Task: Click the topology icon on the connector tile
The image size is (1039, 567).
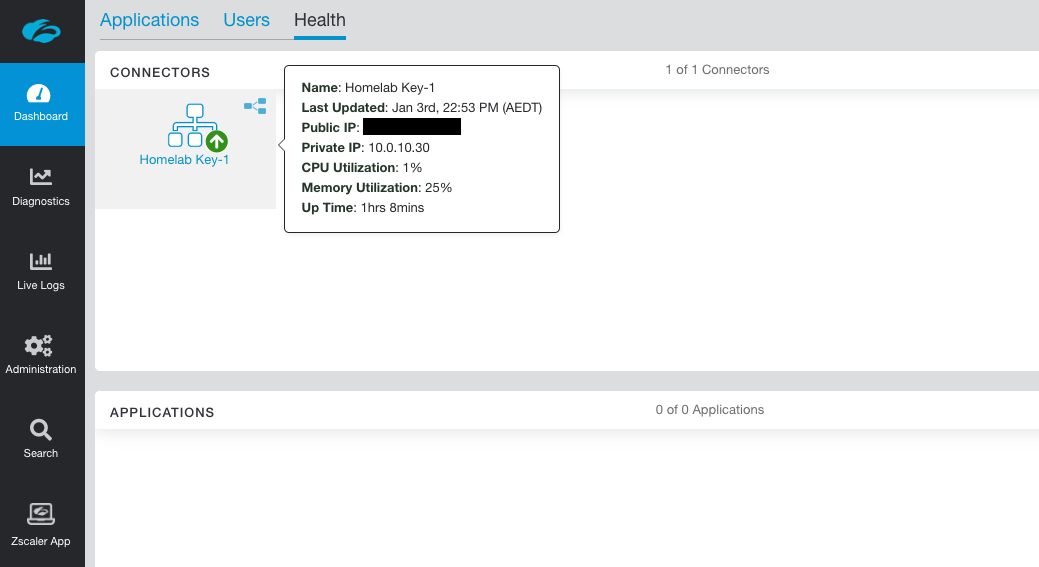Action: coord(255,106)
